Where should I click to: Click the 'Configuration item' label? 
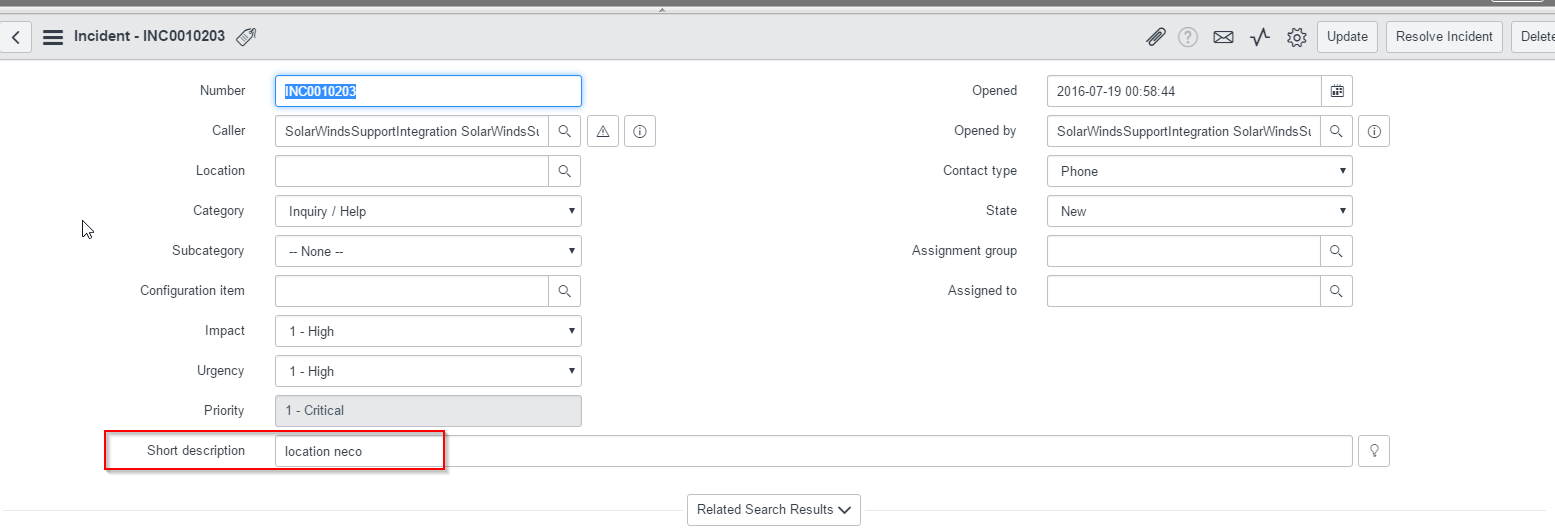(193, 291)
